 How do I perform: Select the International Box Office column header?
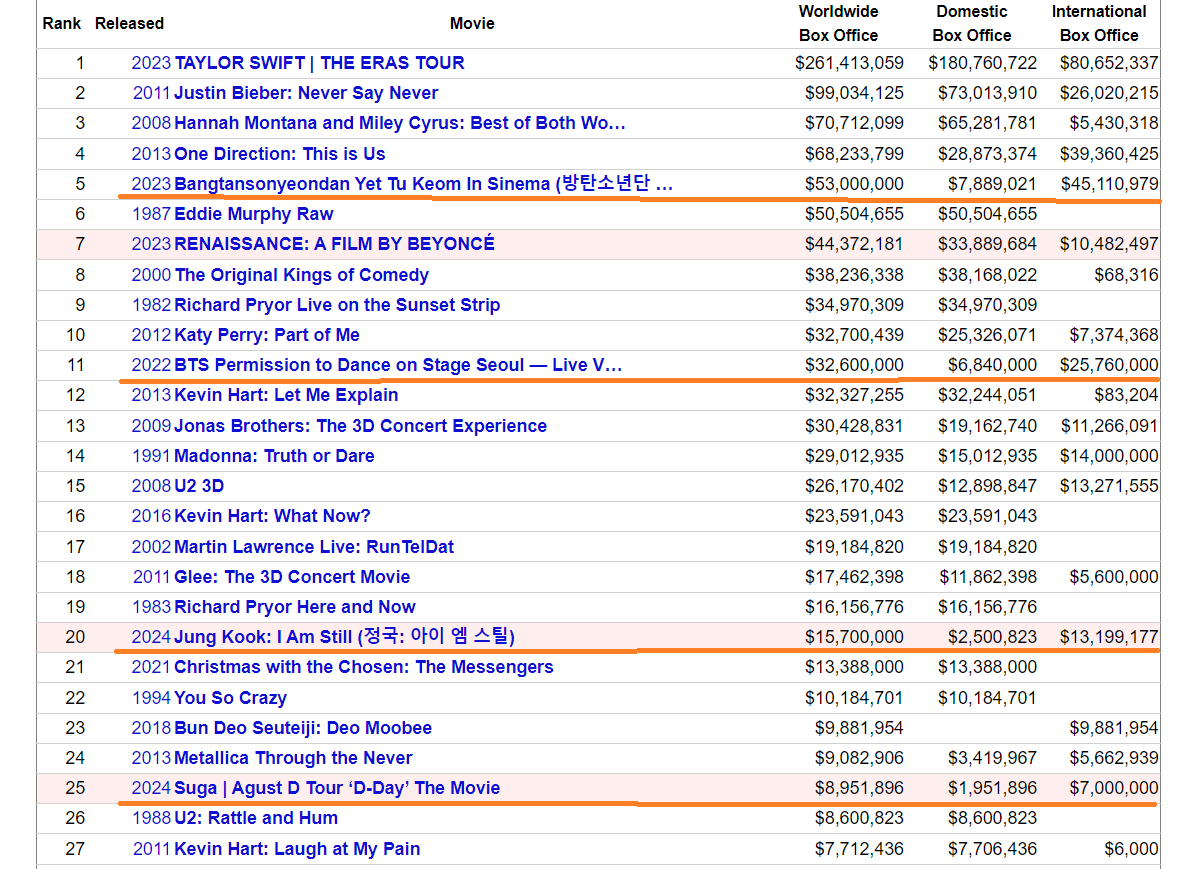coord(1099,24)
